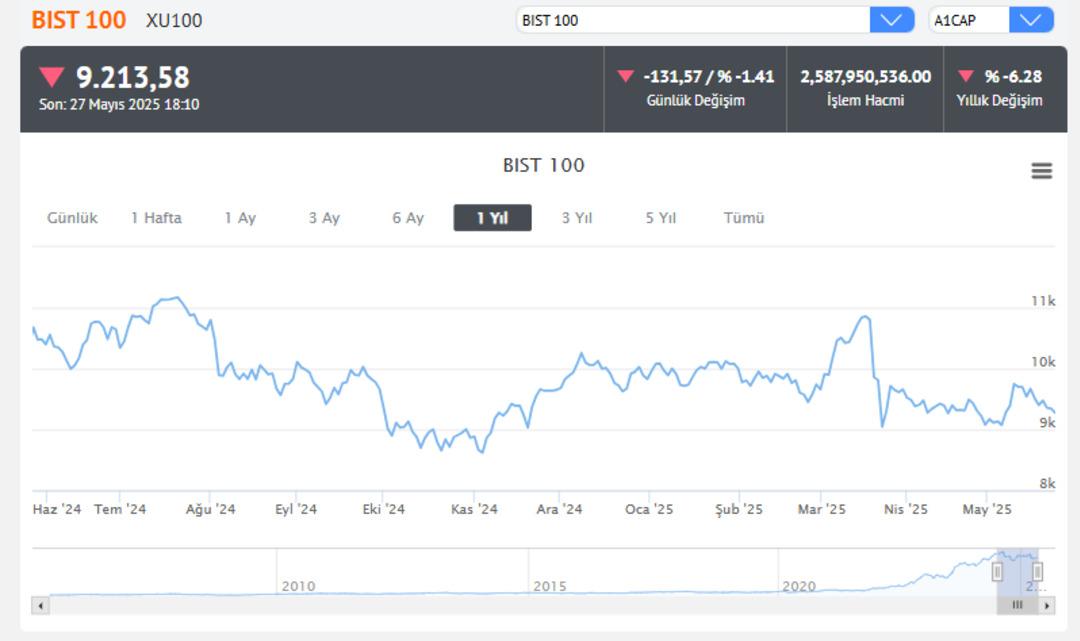Click the Son: 27 Mayıs 2025 18:10 timestamp
Image resolution: width=1080 pixels, height=641 pixels.
tap(119, 105)
